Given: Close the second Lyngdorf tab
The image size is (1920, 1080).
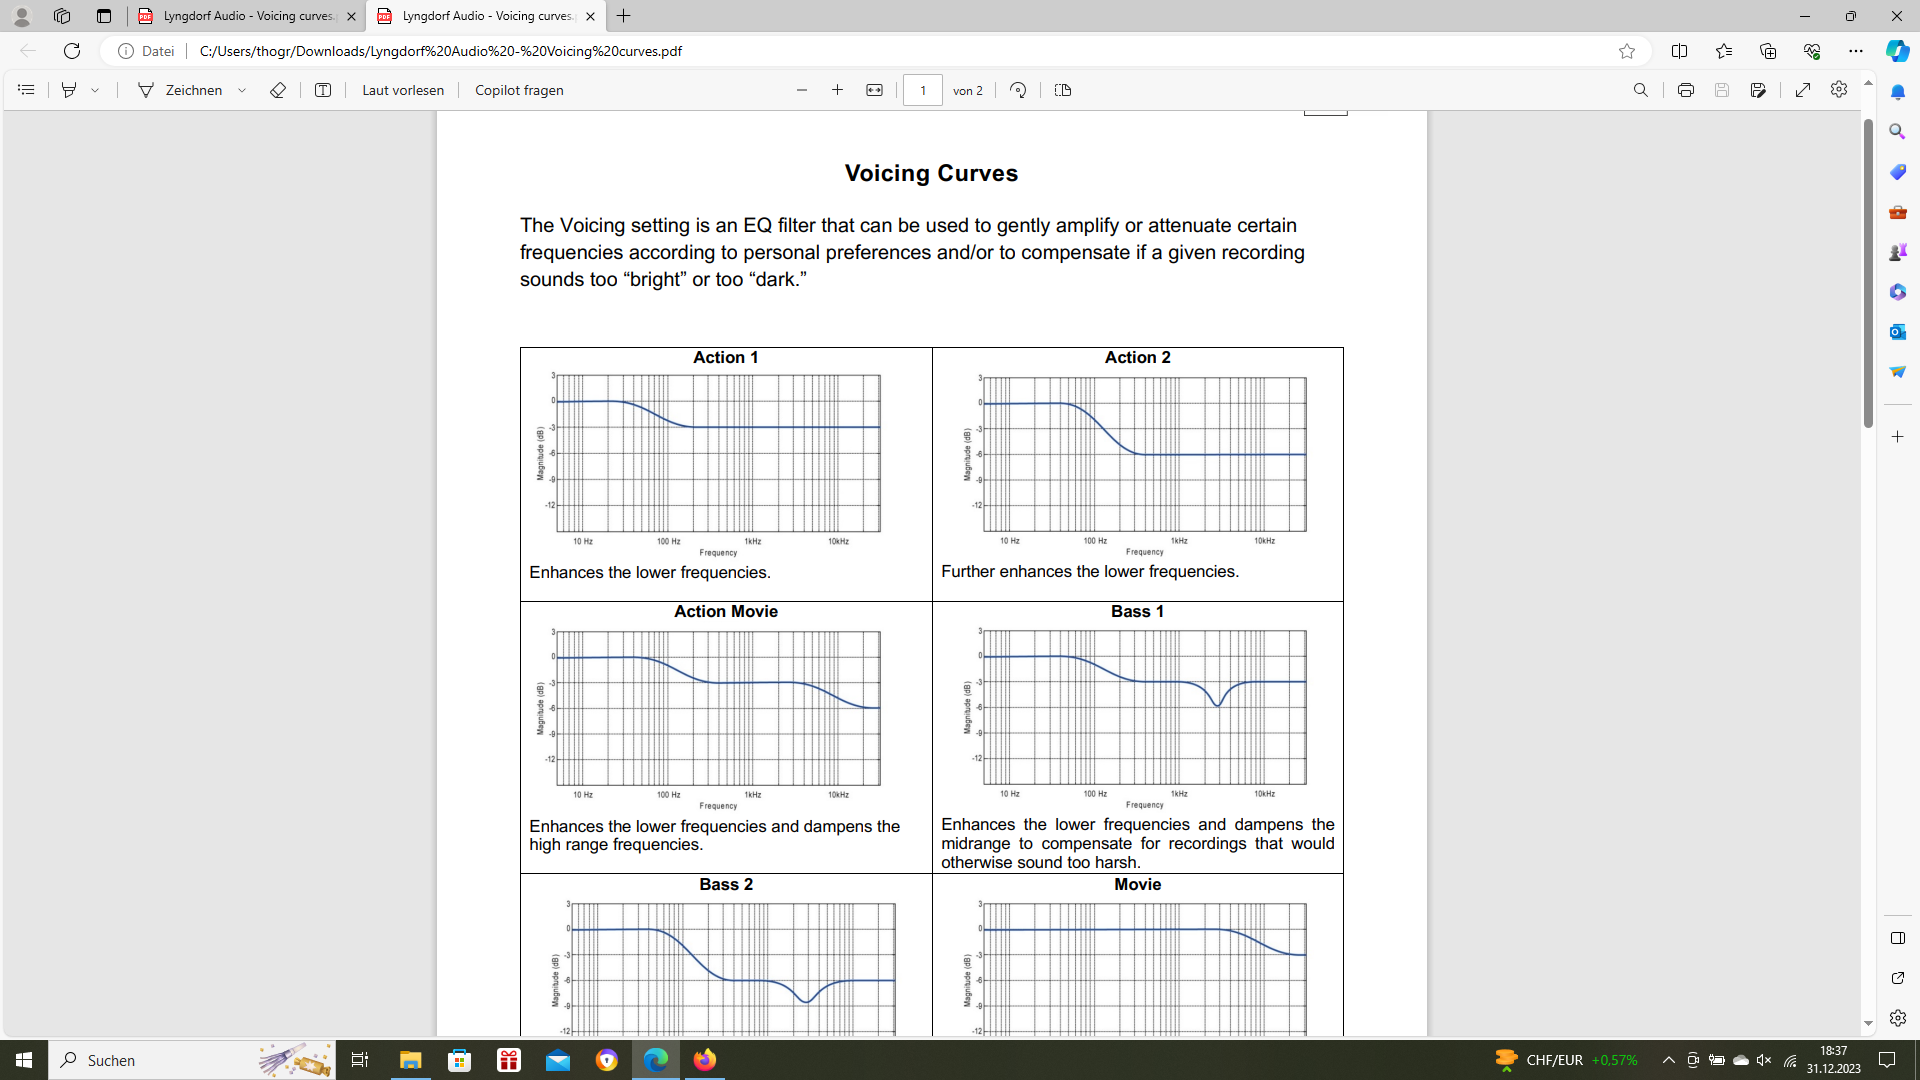Looking at the screenshot, I should click(591, 16).
